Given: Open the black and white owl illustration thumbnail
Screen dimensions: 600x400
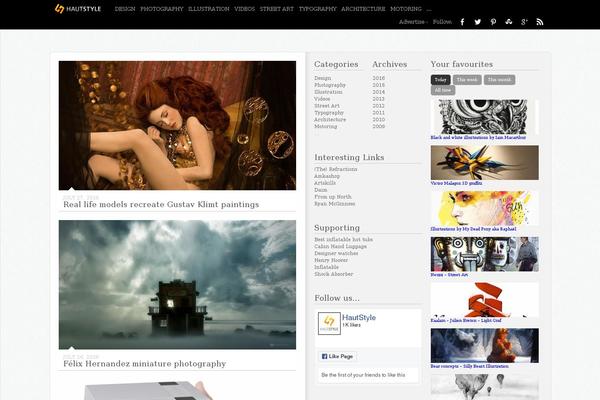Looking at the screenshot, I should [x=484, y=117].
